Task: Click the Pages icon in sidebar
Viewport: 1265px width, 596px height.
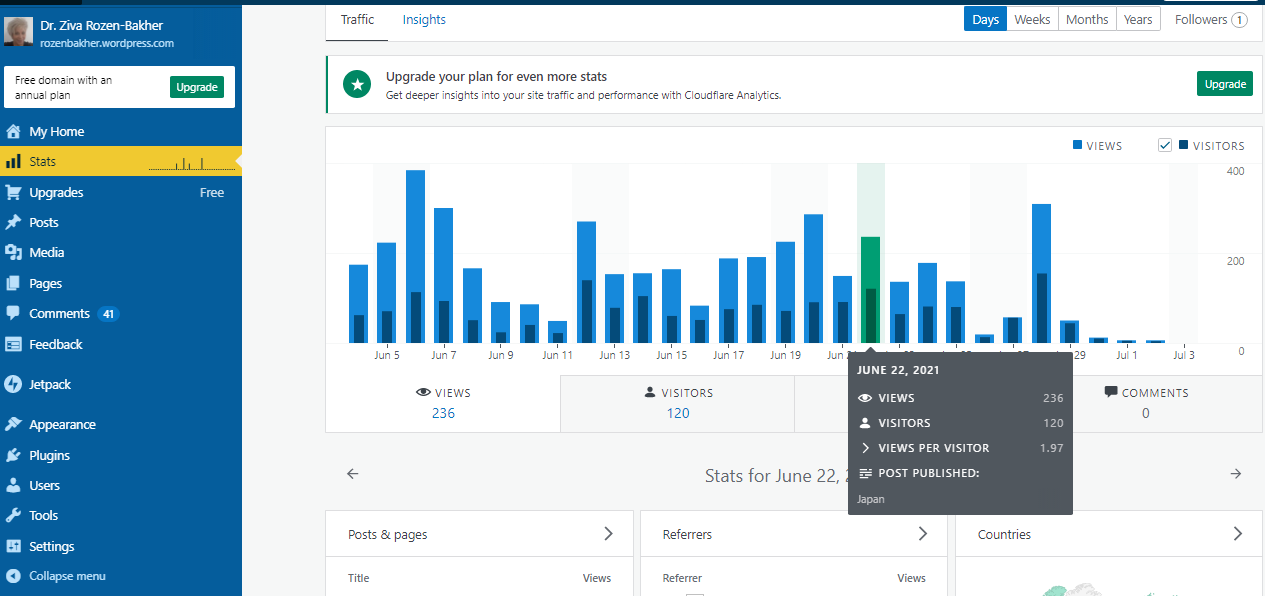Action: [13, 283]
